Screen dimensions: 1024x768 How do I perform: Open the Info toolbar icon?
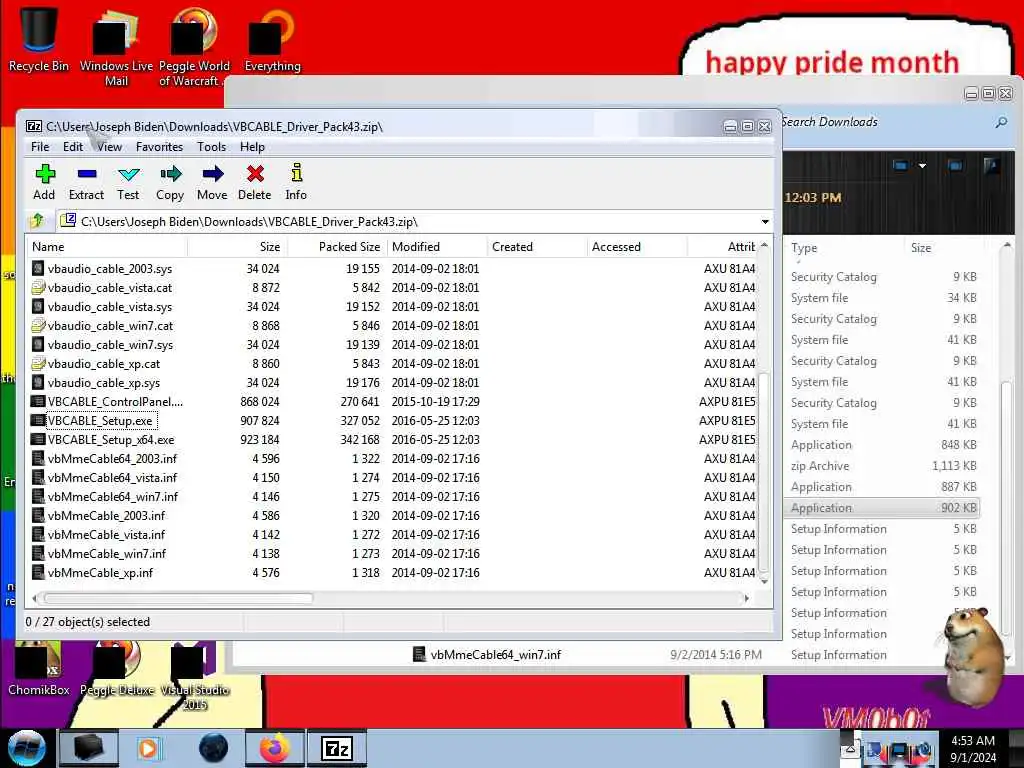point(296,182)
